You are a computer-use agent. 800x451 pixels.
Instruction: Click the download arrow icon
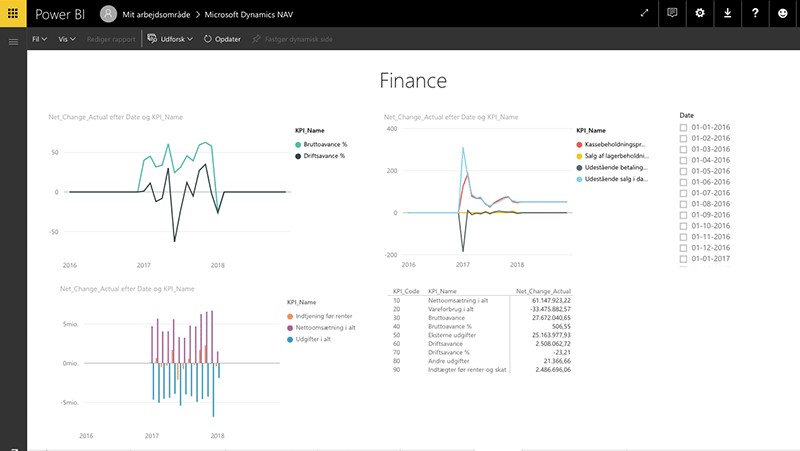[x=727, y=14]
